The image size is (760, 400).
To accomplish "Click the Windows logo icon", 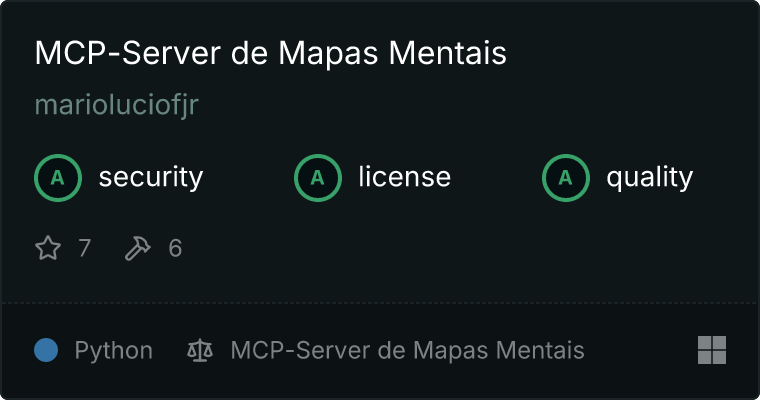I will click(712, 350).
